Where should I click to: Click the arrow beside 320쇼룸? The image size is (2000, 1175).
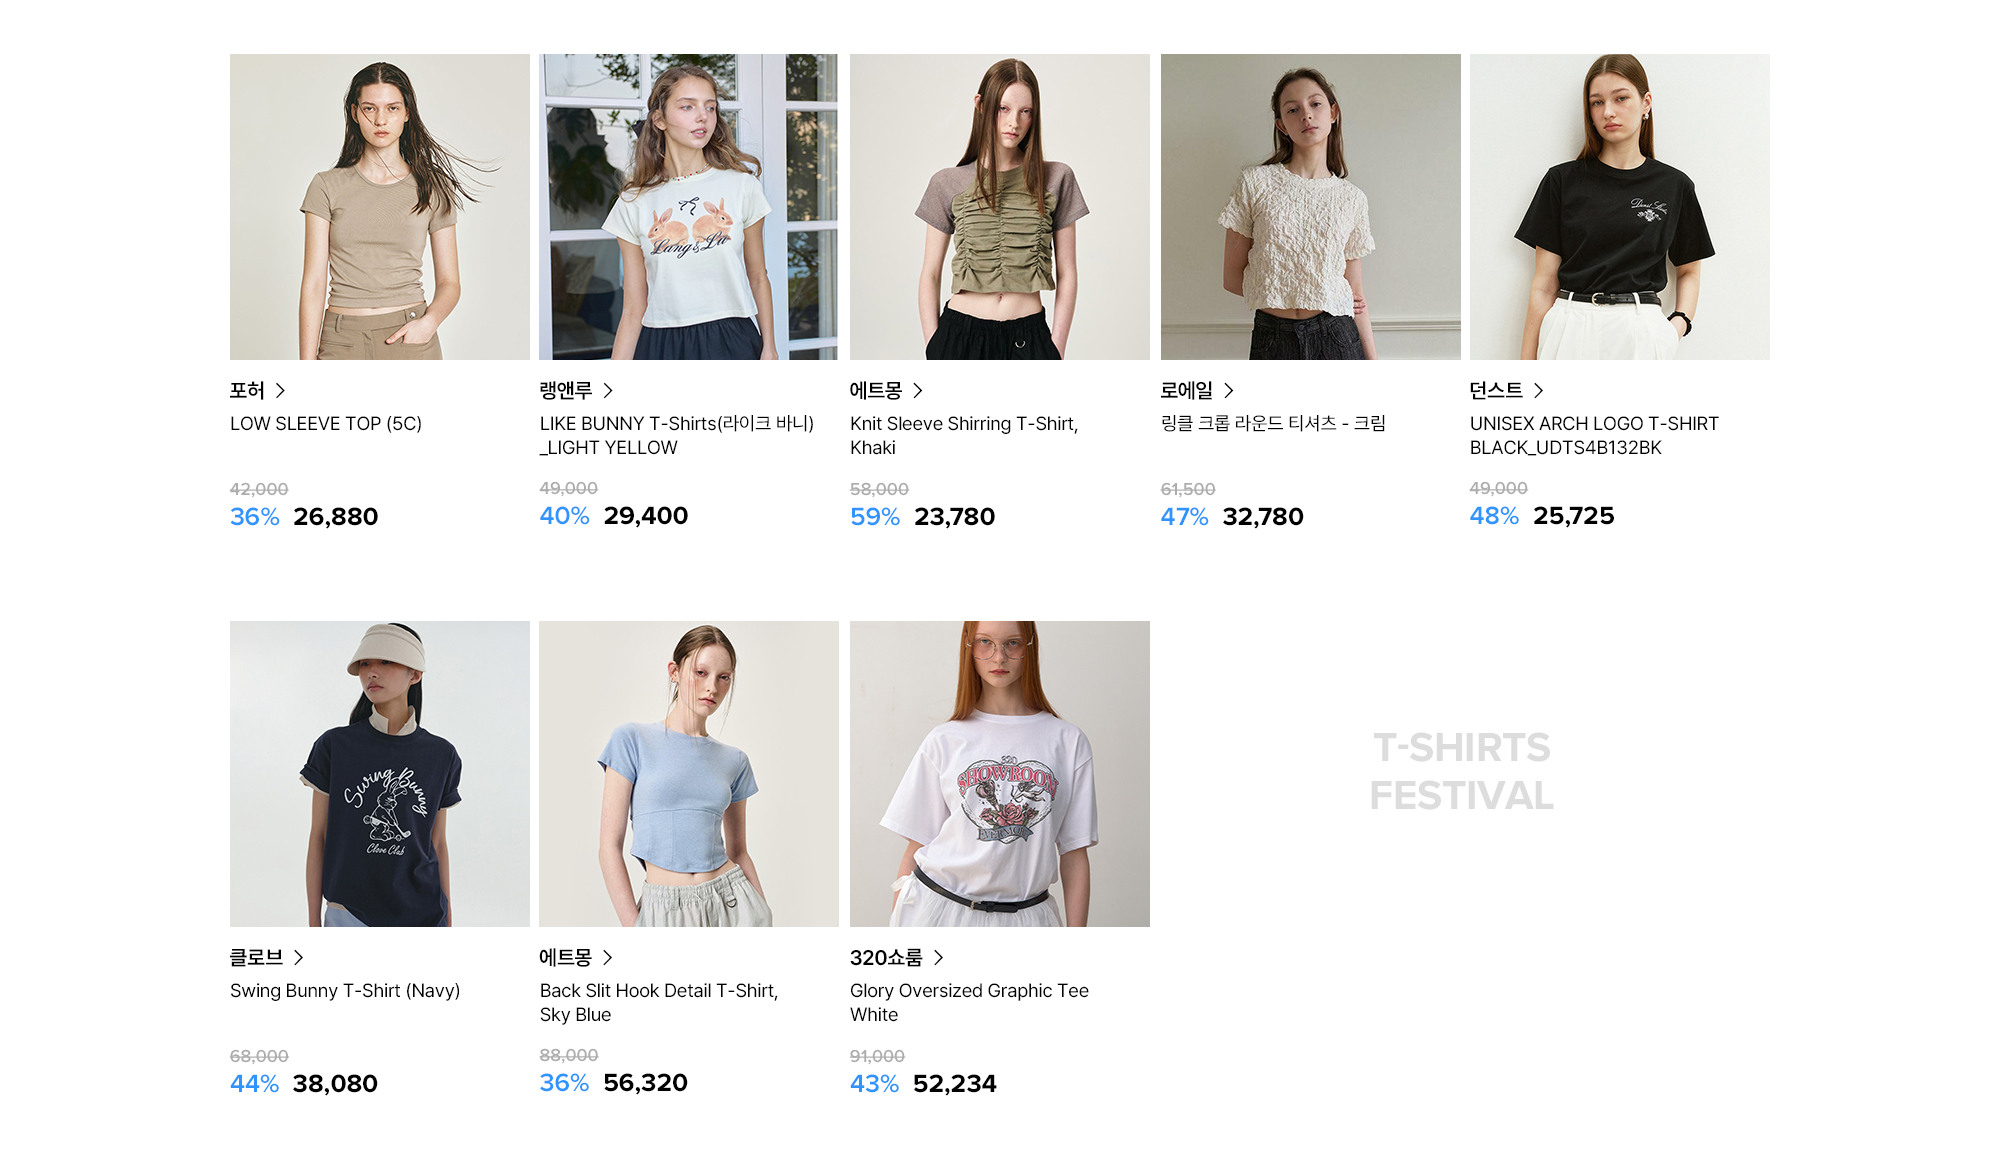click(939, 957)
